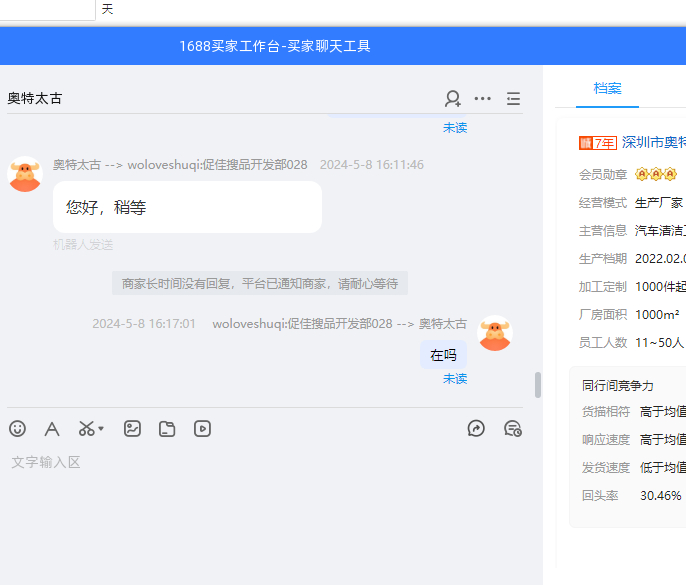The image size is (686, 585).
Task: Open font settings with the A icon
Action: (x=52, y=429)
